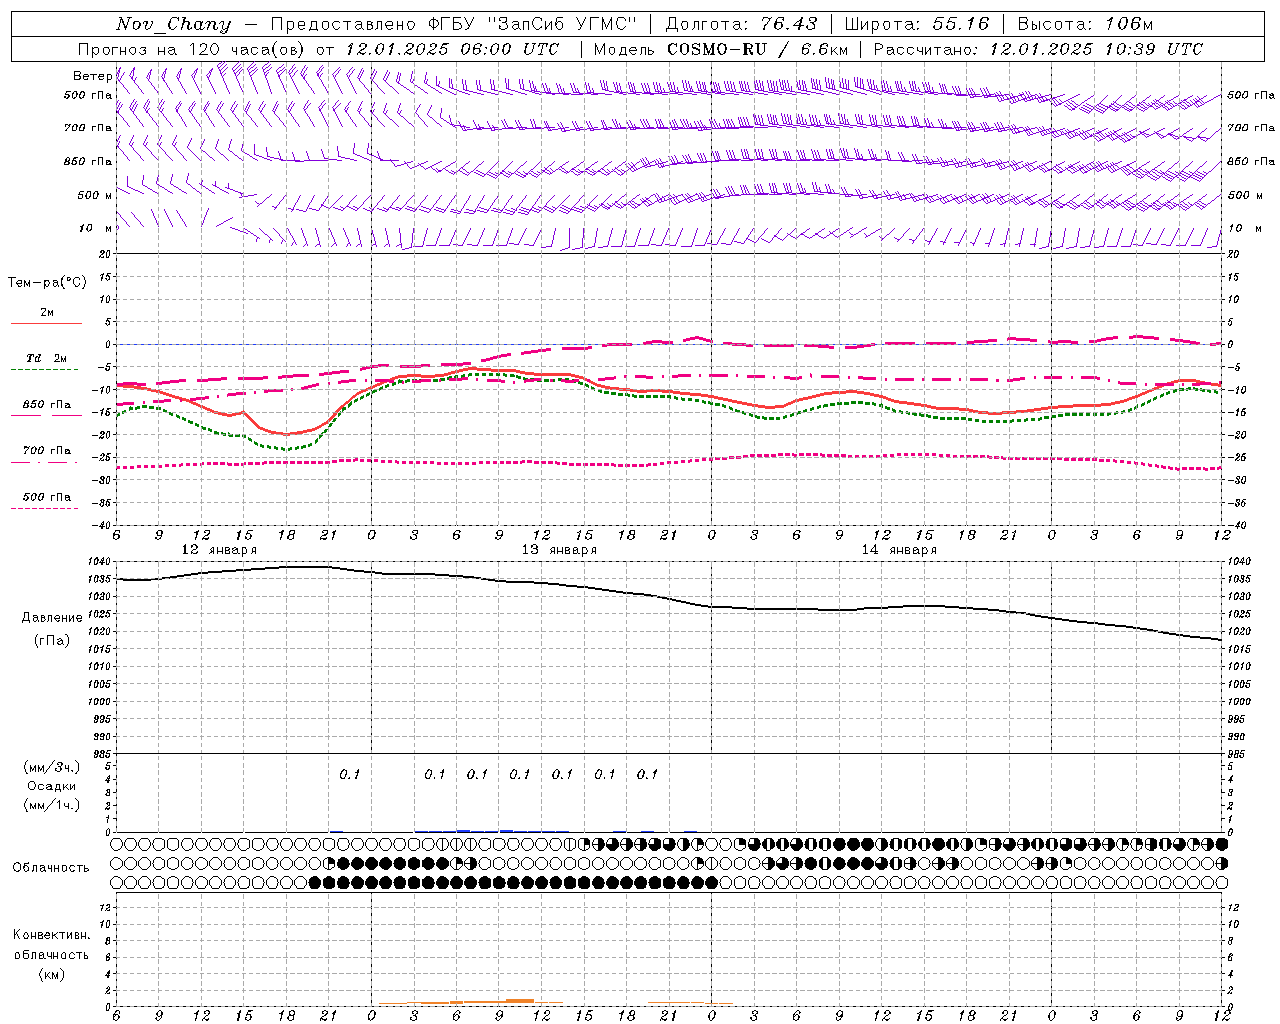Screen dimensions: 1280x1024
Task: Click the Ветер wind panel label
Action: pyautogui.click(x=92, y=76)
